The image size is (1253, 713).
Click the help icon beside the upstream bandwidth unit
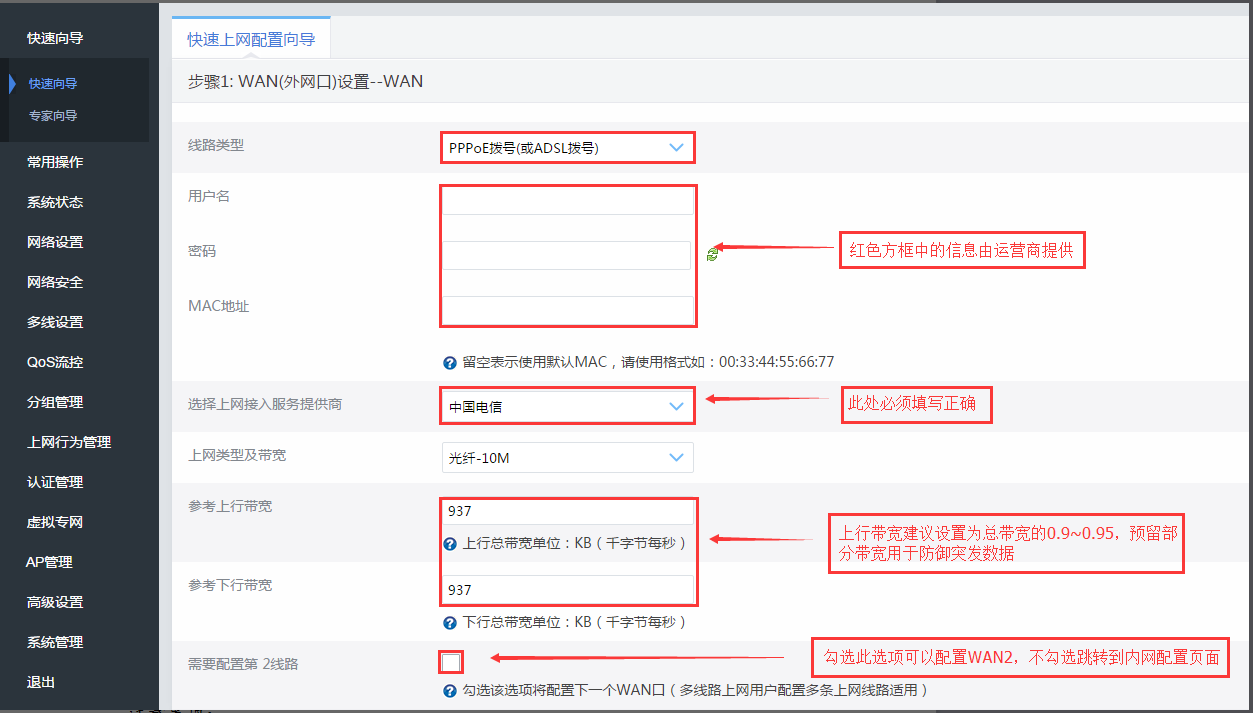(x=450, y=544)
